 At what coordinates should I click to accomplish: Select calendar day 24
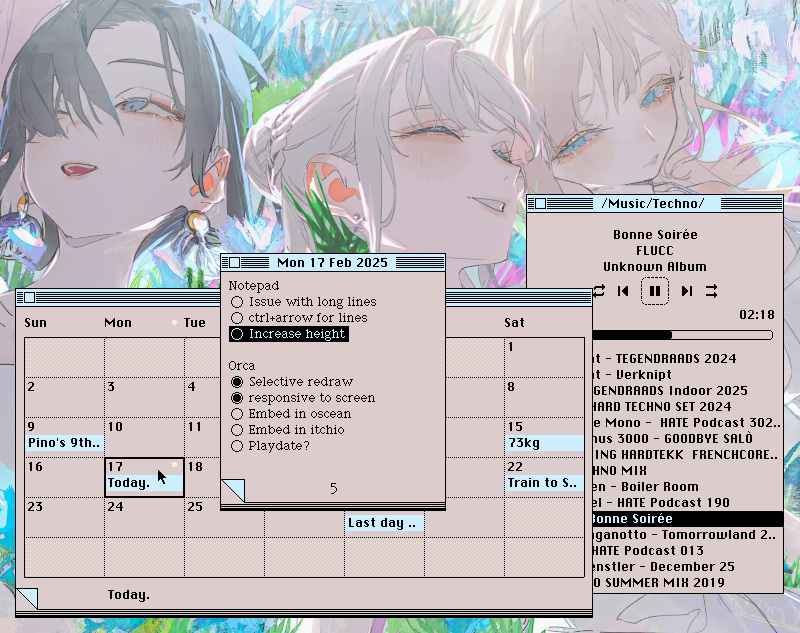click(x=144, y=518)
